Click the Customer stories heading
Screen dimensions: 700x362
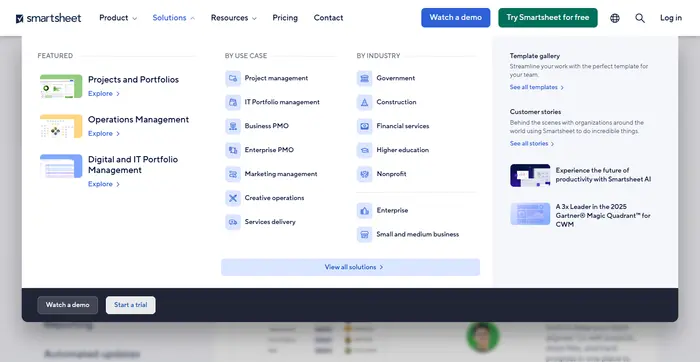535,112
